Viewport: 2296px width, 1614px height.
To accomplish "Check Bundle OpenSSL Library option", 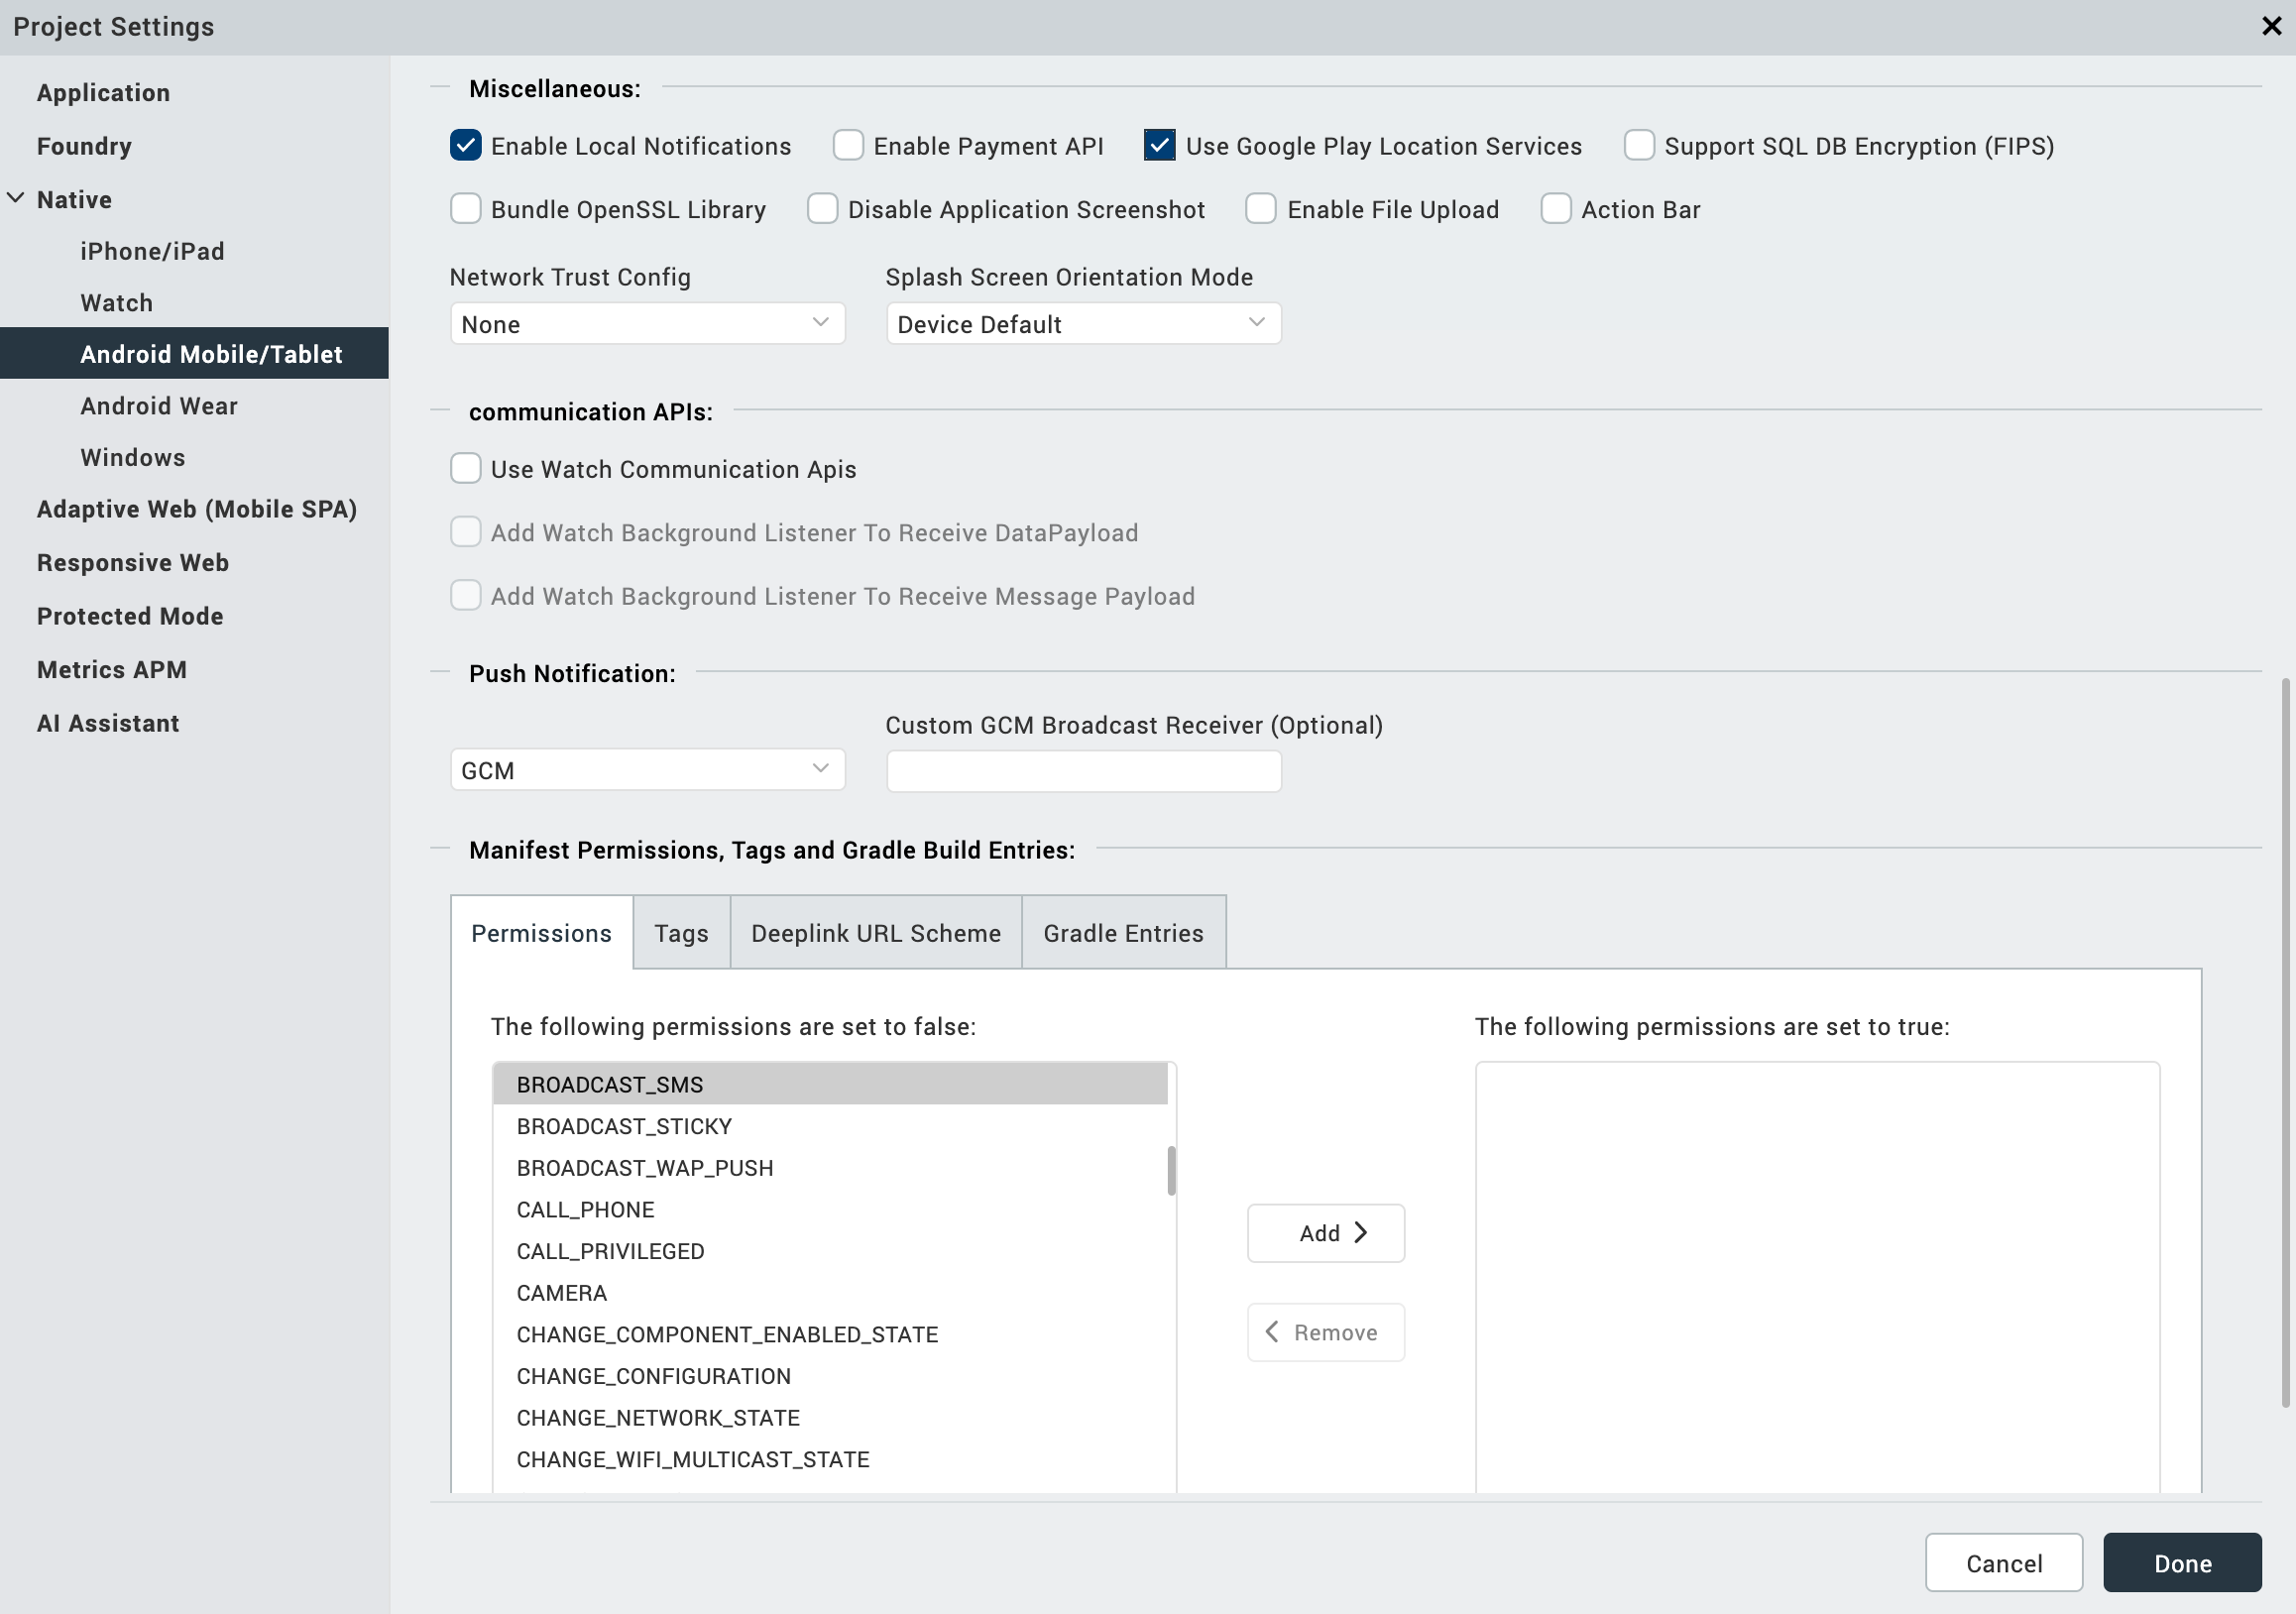I will pos(465,209).
